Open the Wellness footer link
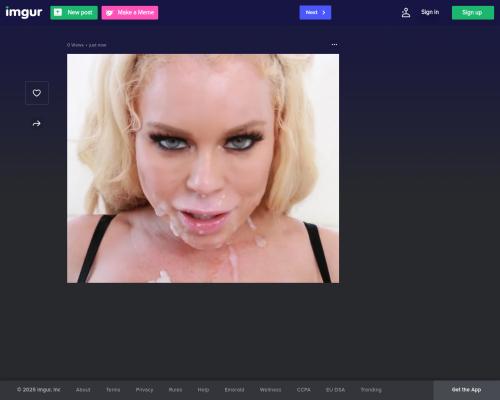500x400 pixels. coord(270,390)
